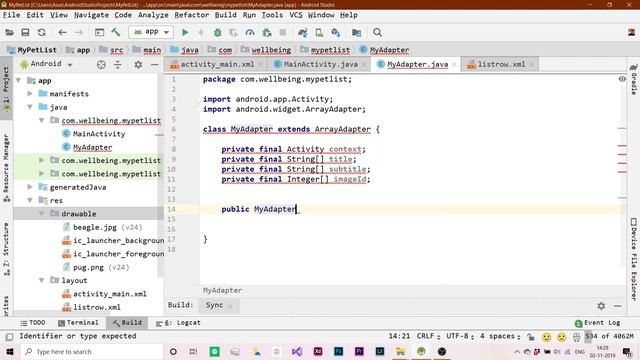Select MainActivity in project tree
Screen dimensions: 640x360
click(99, 133)
